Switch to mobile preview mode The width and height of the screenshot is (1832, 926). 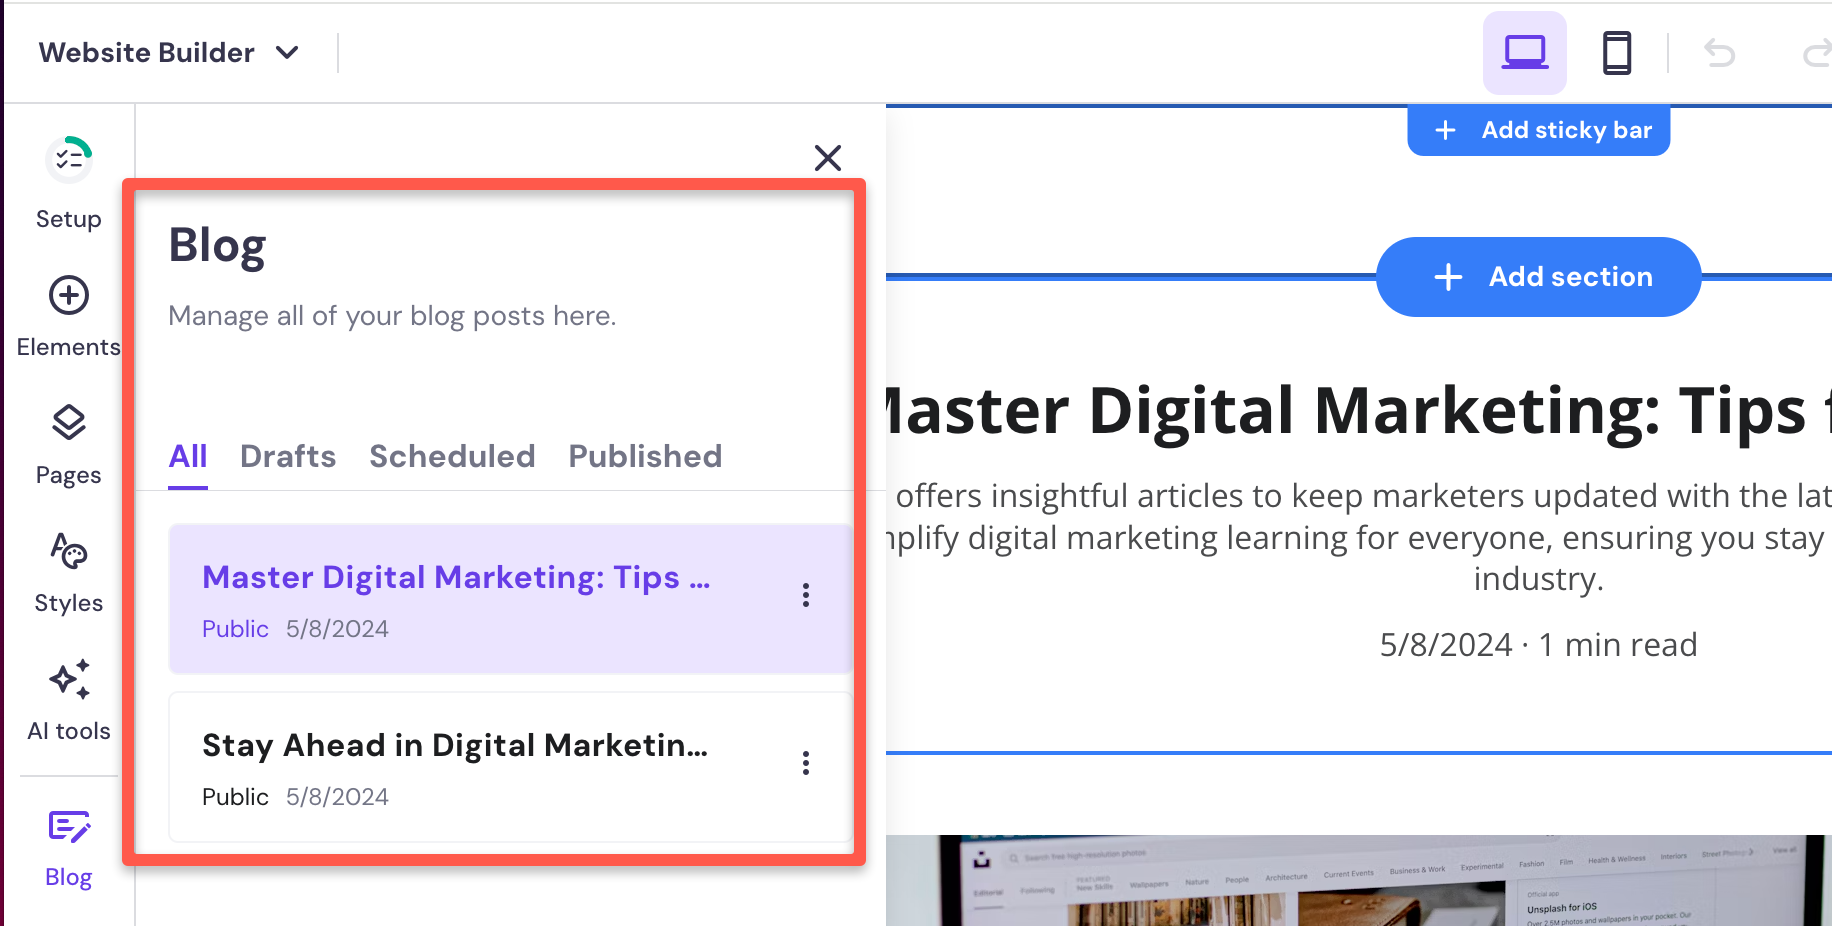(1617, 52)
